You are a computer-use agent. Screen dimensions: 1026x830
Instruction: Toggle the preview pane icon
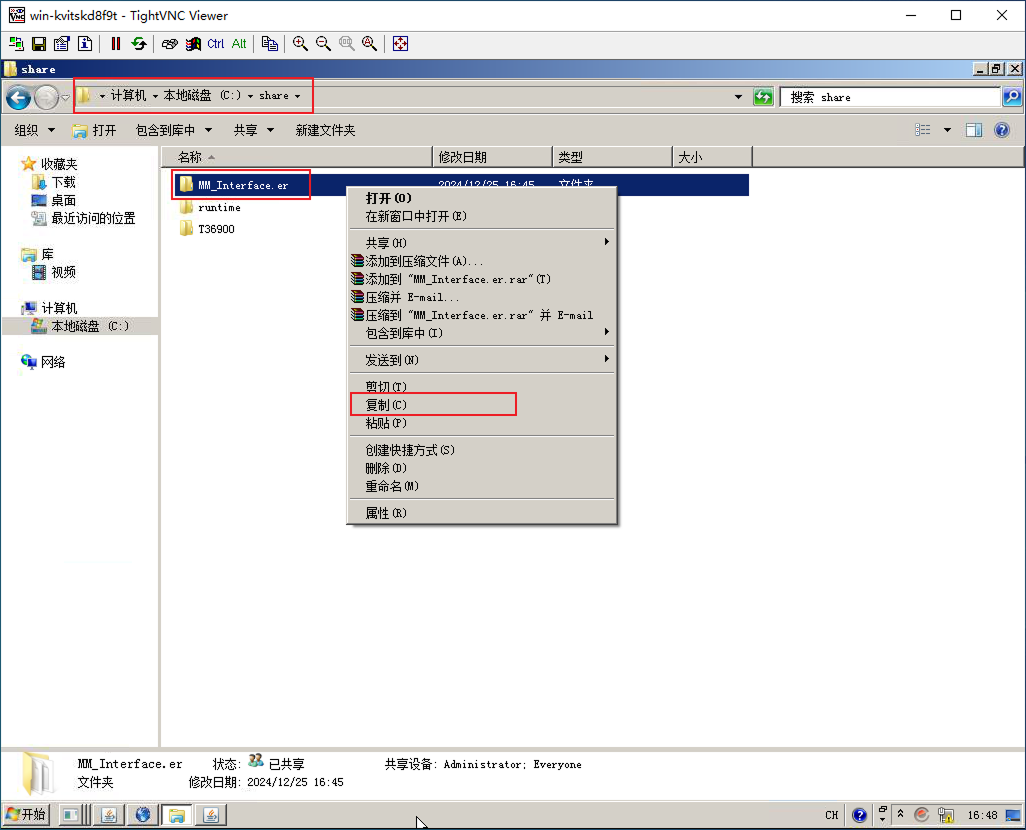[974, 130]
